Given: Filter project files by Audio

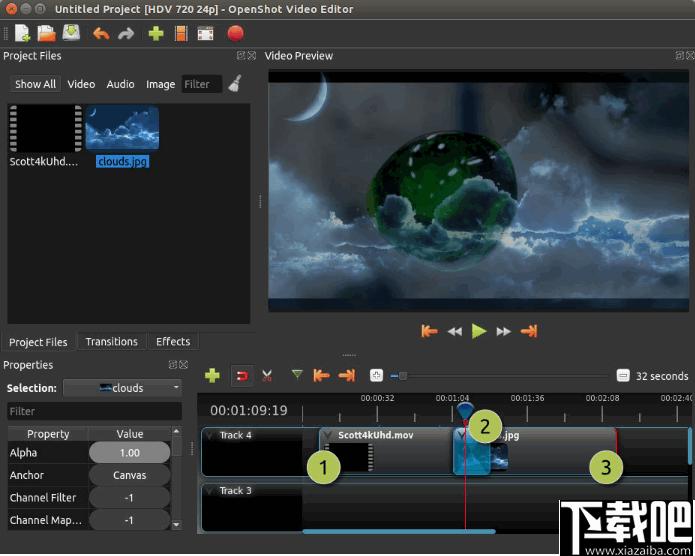Looking at the screenshot, I should coord(120,84).
